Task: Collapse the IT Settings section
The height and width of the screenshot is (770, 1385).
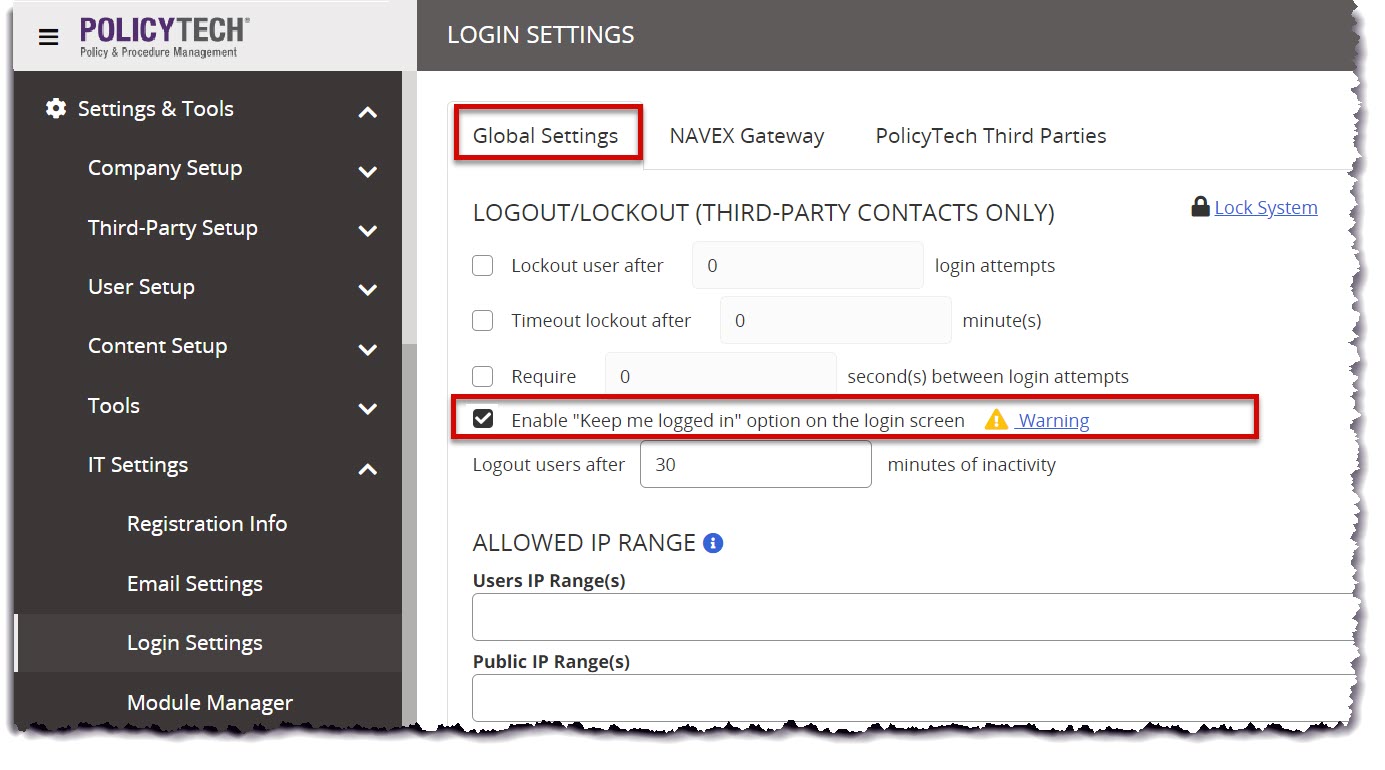Action: 138,464
